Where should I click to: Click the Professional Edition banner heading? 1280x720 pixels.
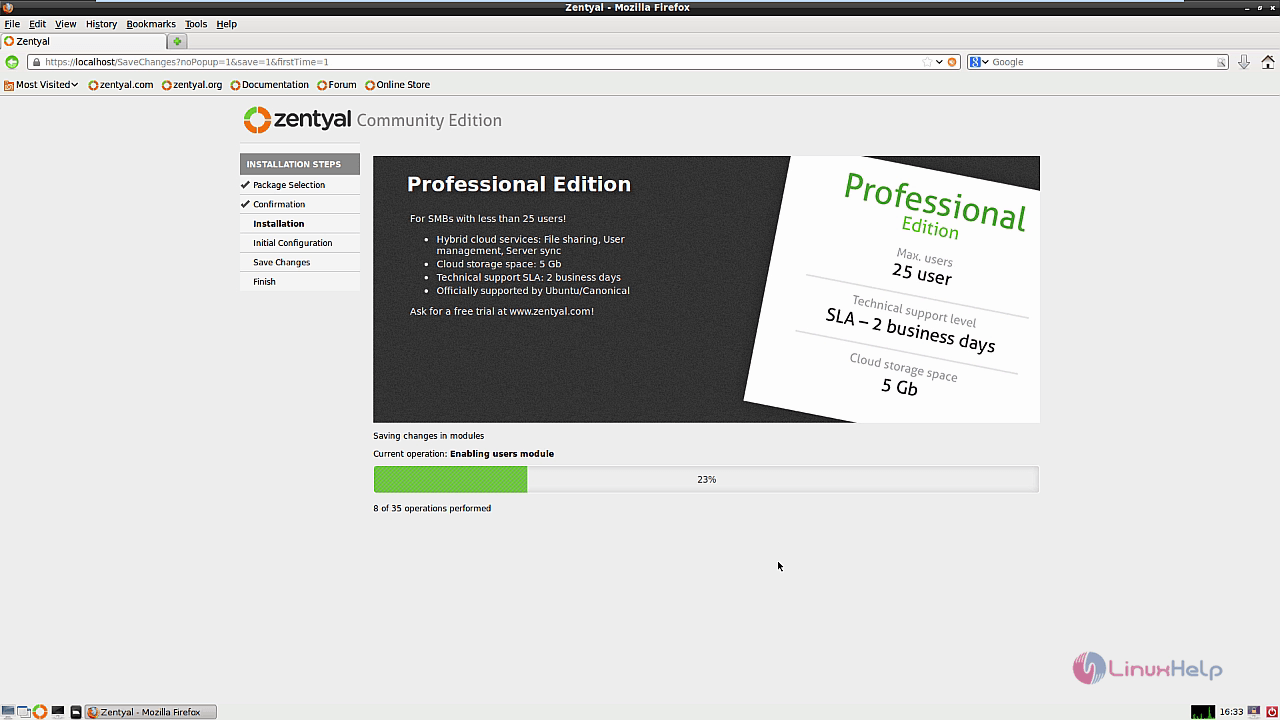point(519,184)
